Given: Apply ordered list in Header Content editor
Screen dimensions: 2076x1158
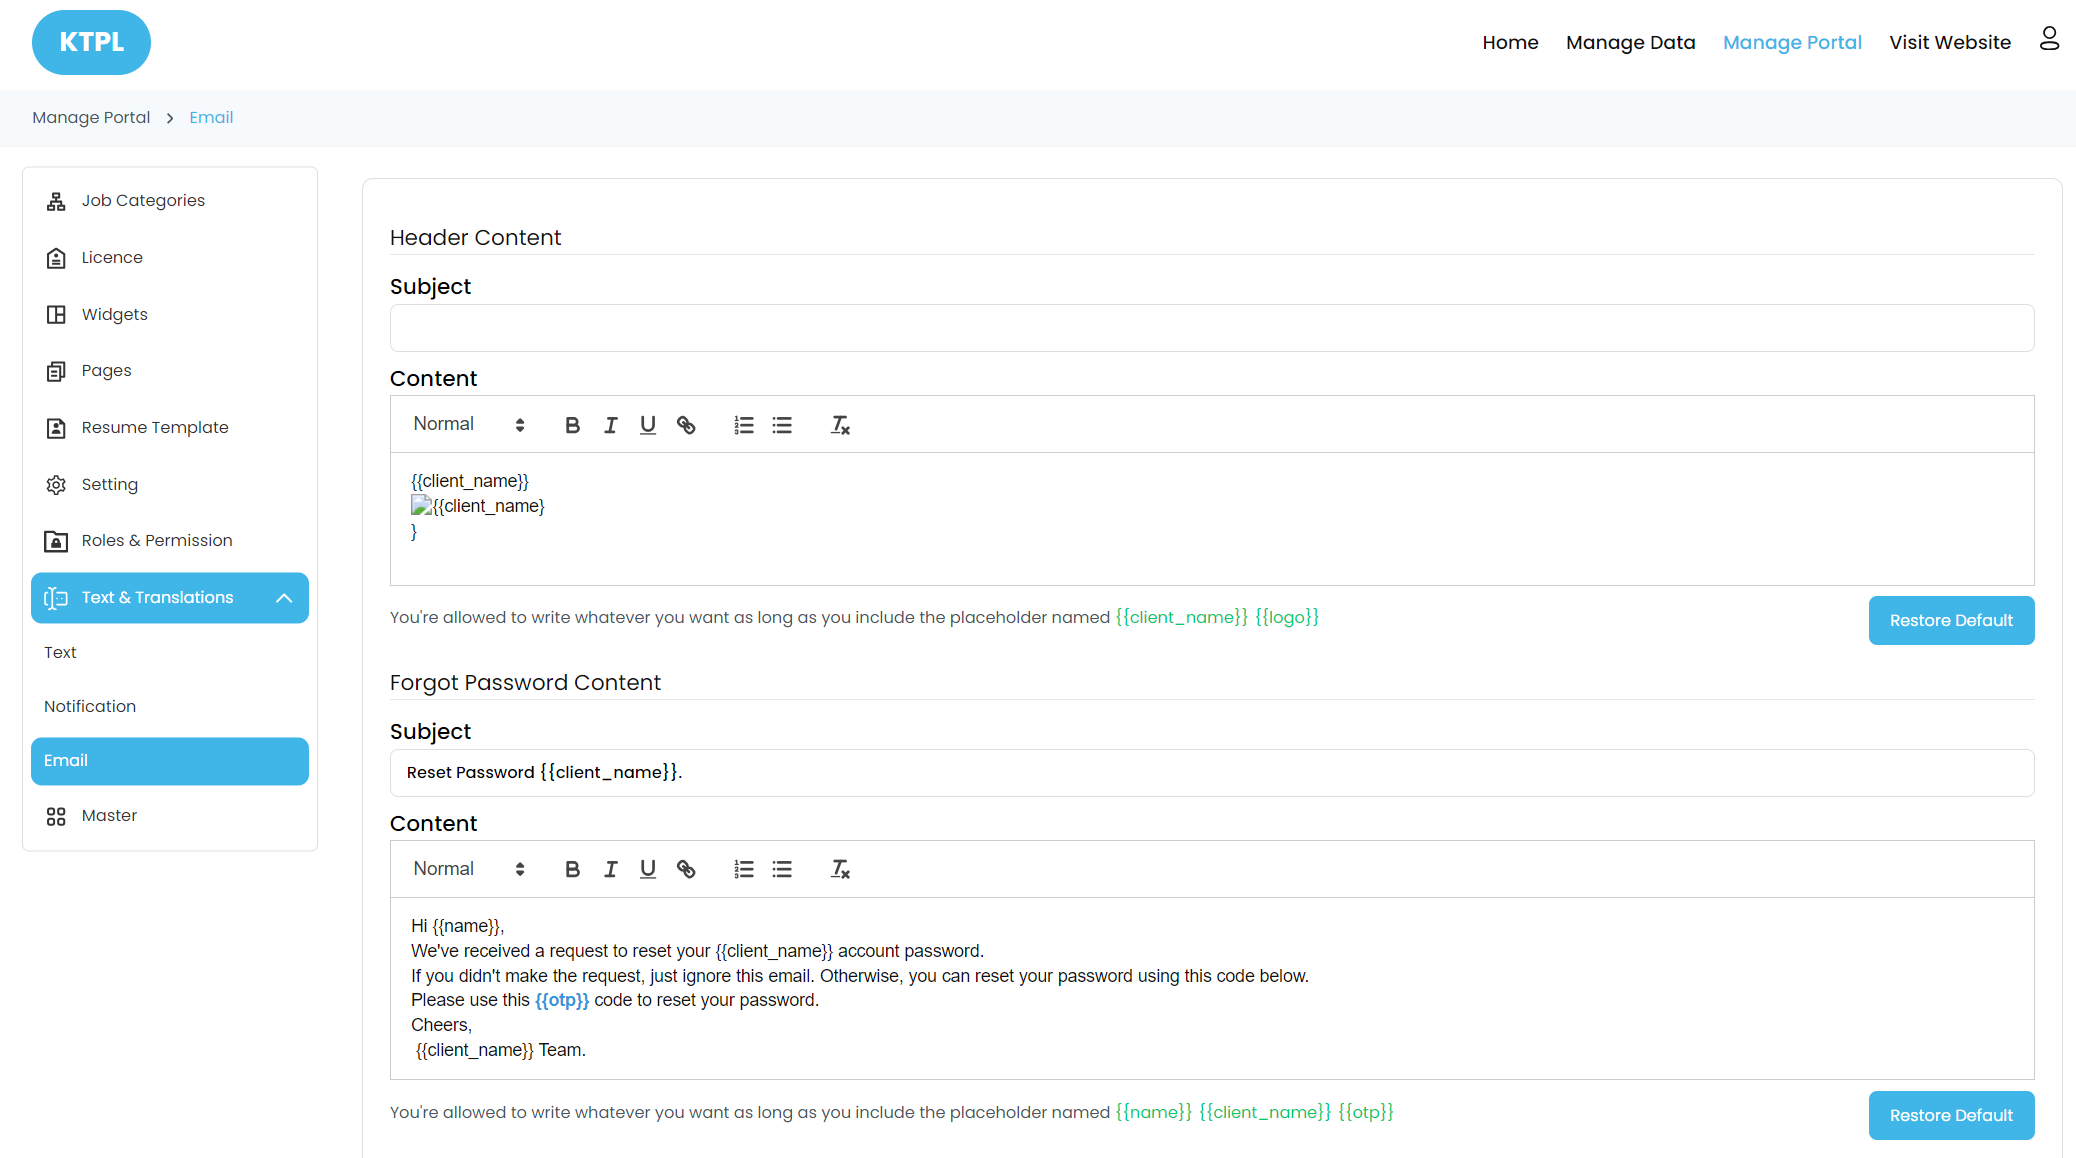Looking at the screenshot, I should click(744, 425).
